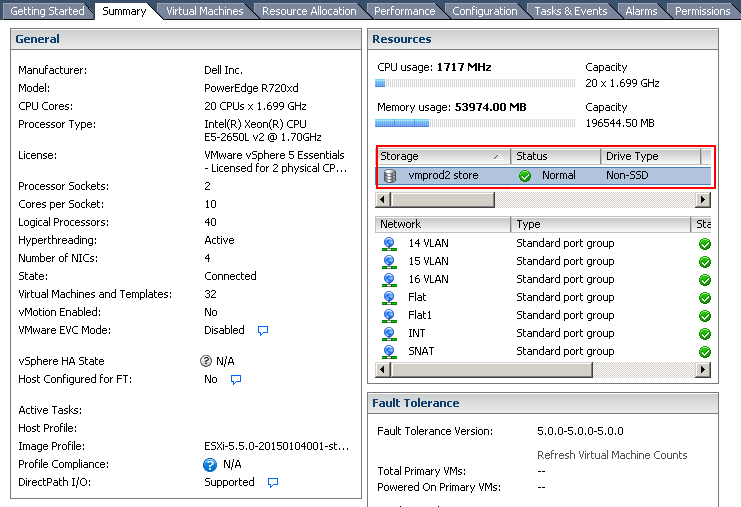Screen dimensions: 741x507
Task: Select the INT network name
Action: click(x=416, y=334)
